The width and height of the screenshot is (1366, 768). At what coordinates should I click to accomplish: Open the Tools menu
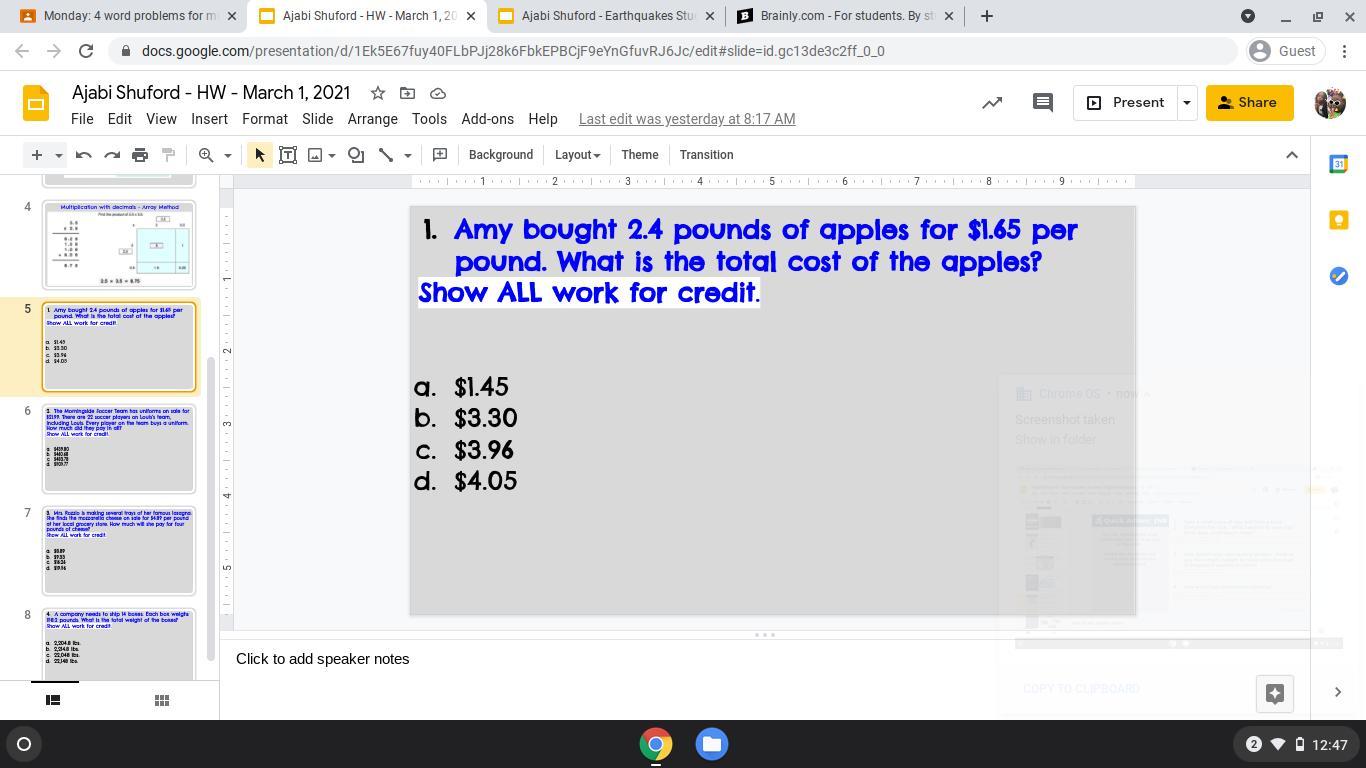point(429,119)
